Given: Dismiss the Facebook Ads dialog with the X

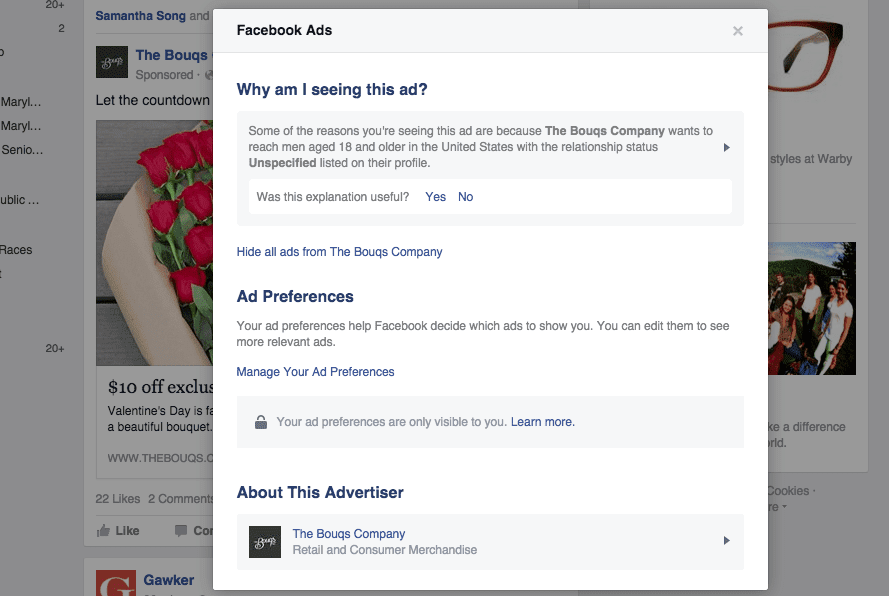Looking at the screenshot, I should coord(737,31).
